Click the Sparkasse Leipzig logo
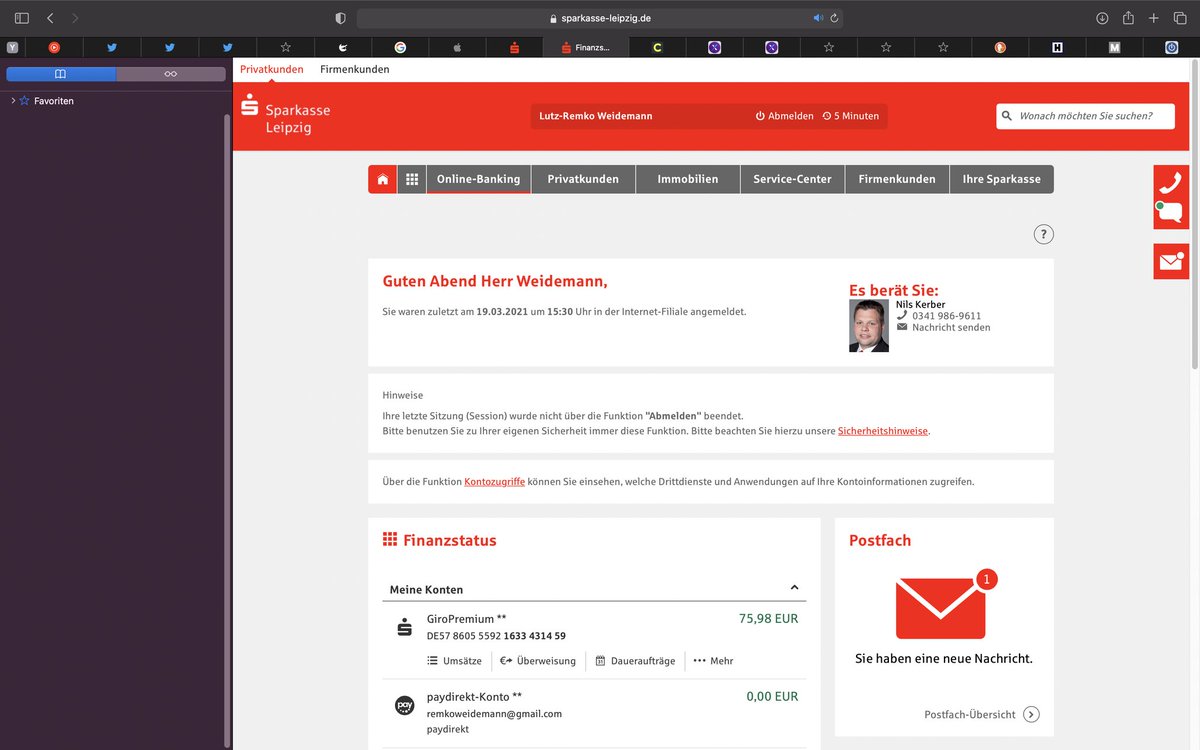Image resolution: width=1200 pixels, height=750 pixels. coord(286,115)
